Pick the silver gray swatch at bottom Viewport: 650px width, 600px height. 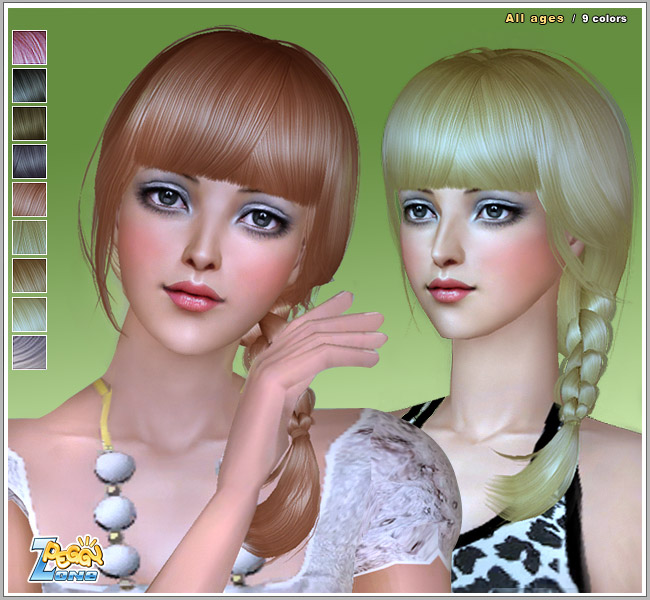(x=29, y=351)
